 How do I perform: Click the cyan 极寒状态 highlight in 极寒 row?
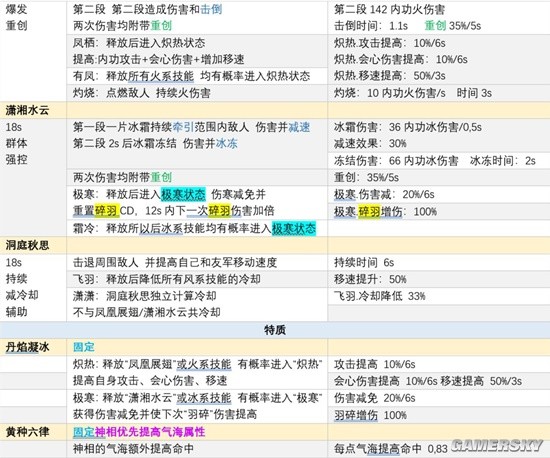click(x=183, y=194)
